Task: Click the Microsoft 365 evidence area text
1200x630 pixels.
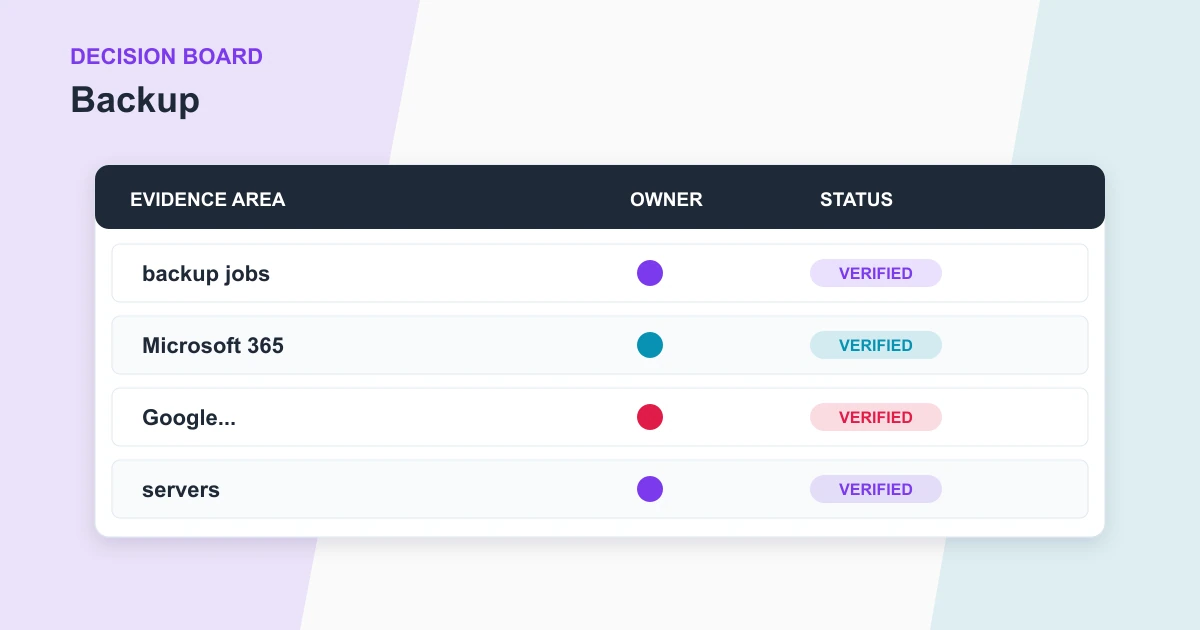Action: tap(213, 346)
